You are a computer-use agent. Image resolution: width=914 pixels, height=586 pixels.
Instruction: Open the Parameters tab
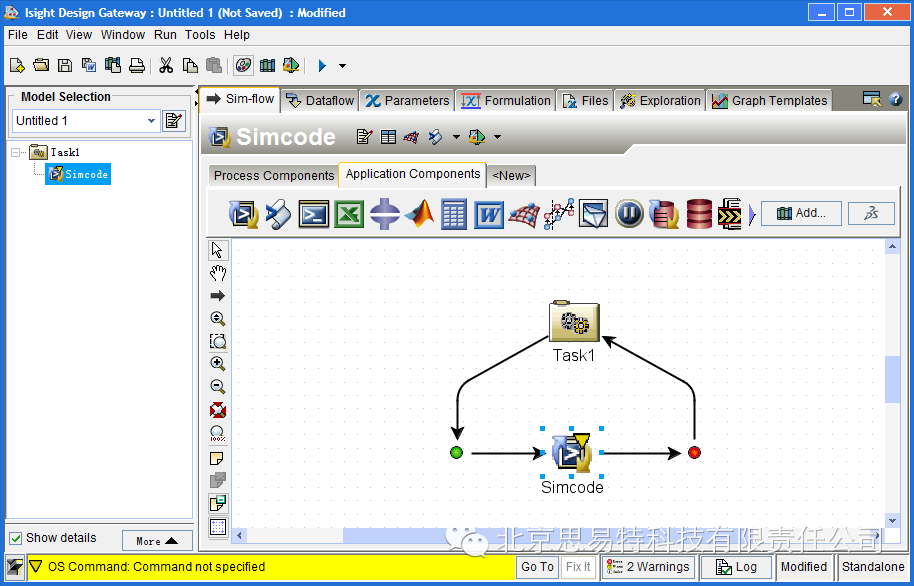(407, 101)
